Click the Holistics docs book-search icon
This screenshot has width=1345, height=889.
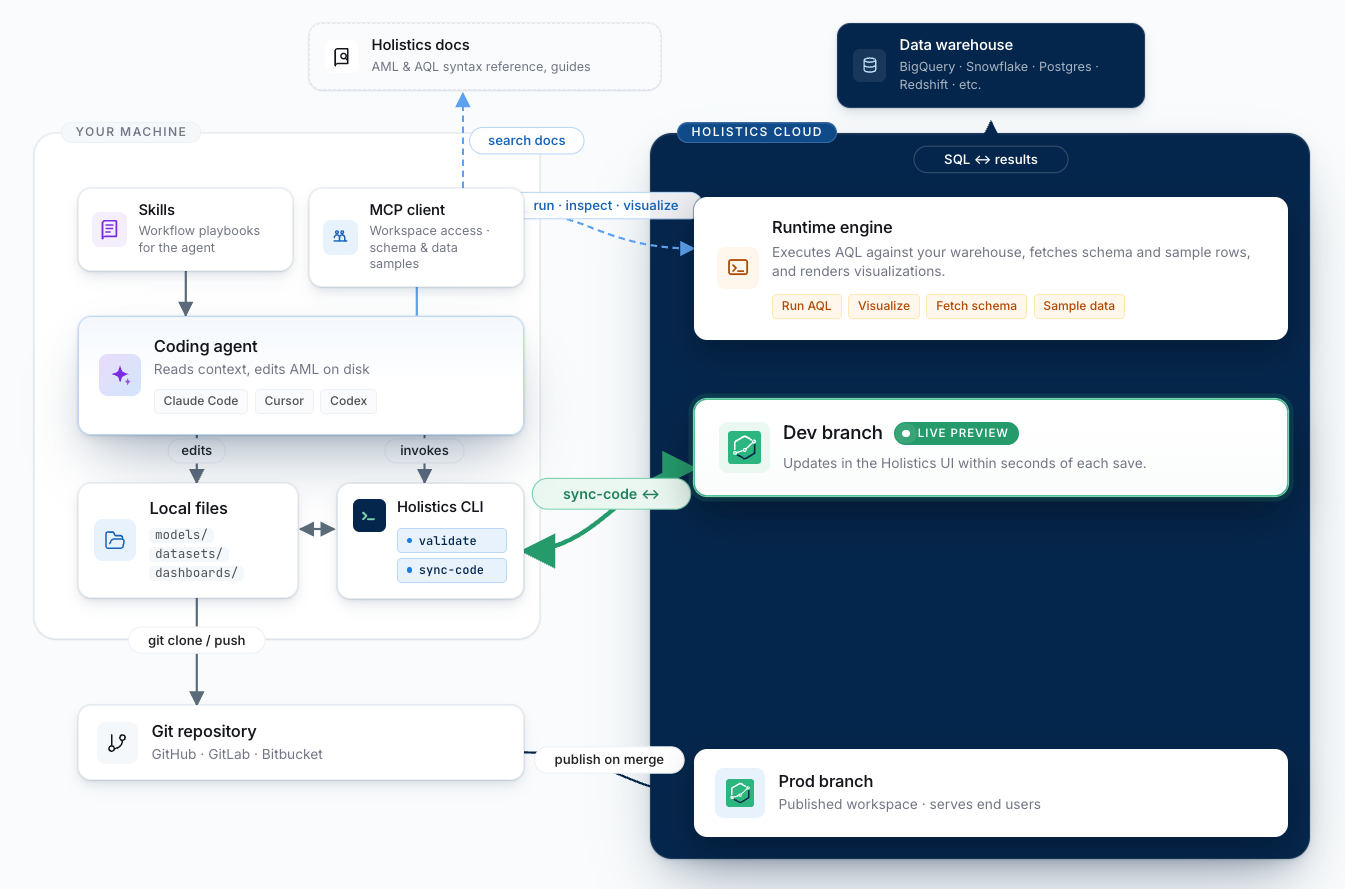tap(342, 57)
